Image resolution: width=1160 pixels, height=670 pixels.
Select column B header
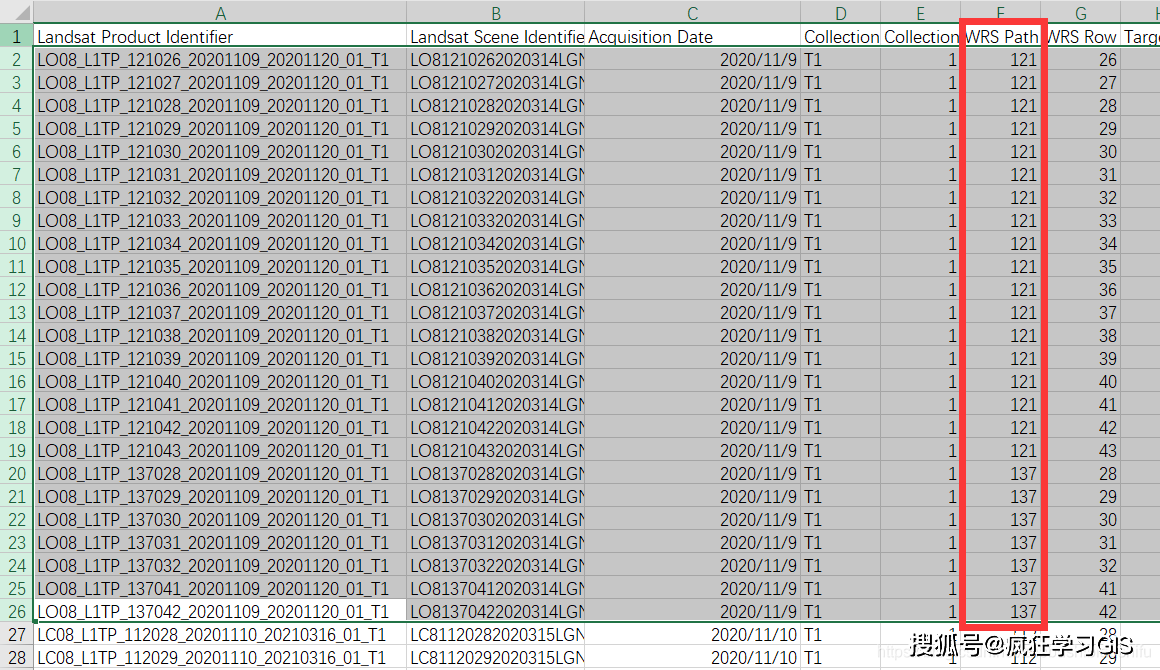click(x=495, y=12)
